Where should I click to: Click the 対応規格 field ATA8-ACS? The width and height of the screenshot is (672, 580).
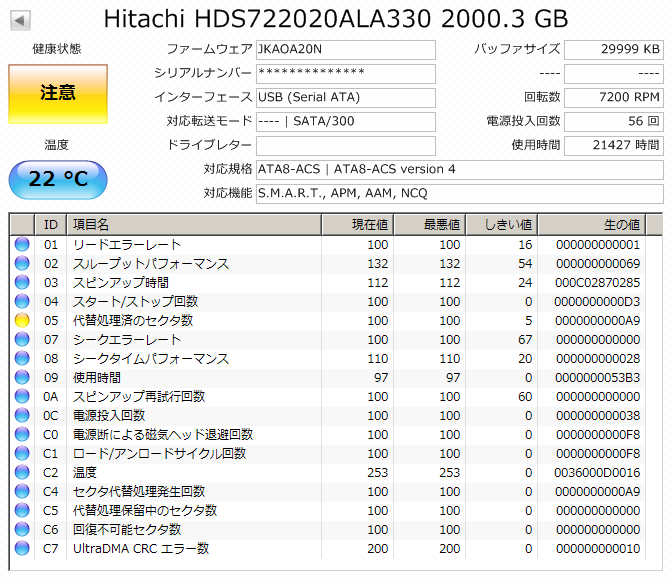tap(460, 170)
